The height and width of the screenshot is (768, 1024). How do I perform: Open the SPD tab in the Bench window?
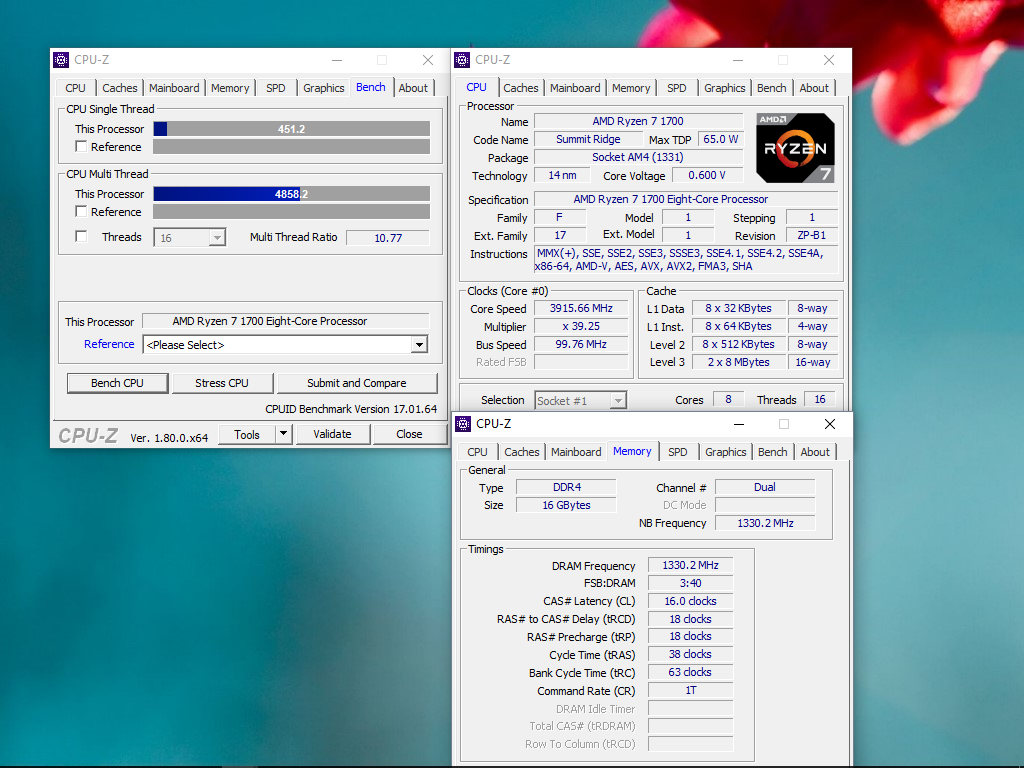tap(276, 88)
